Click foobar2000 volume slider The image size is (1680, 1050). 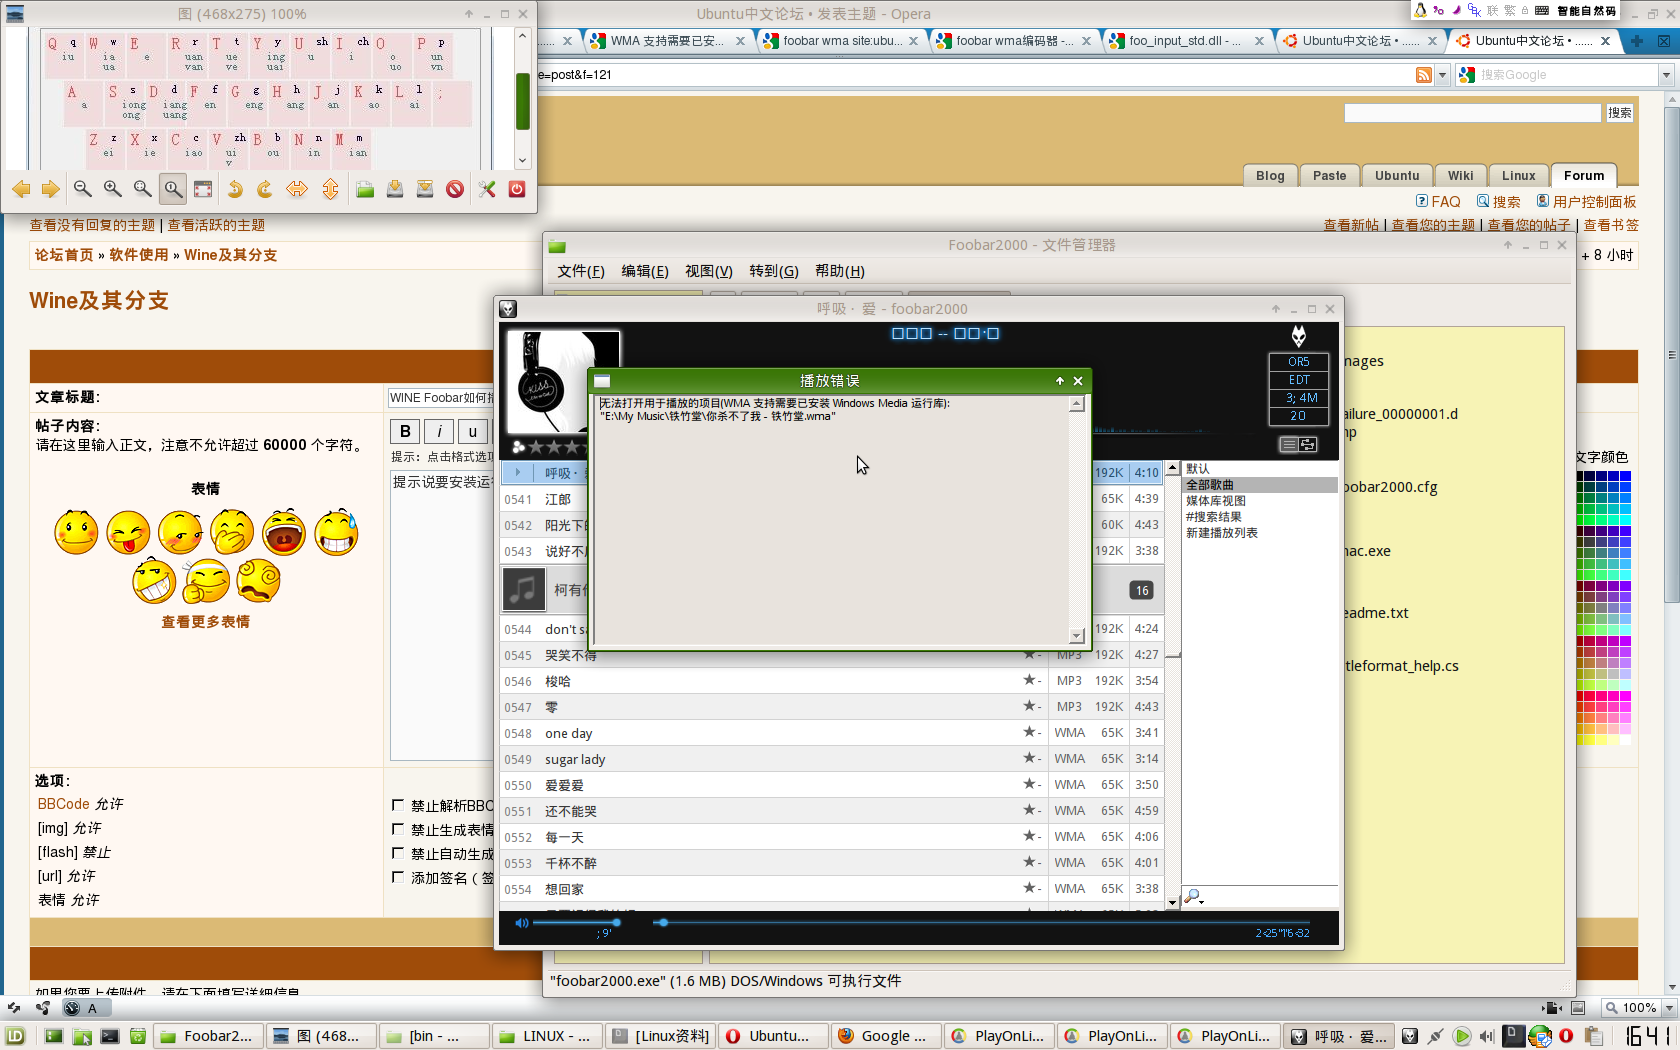tap(576, 923)
